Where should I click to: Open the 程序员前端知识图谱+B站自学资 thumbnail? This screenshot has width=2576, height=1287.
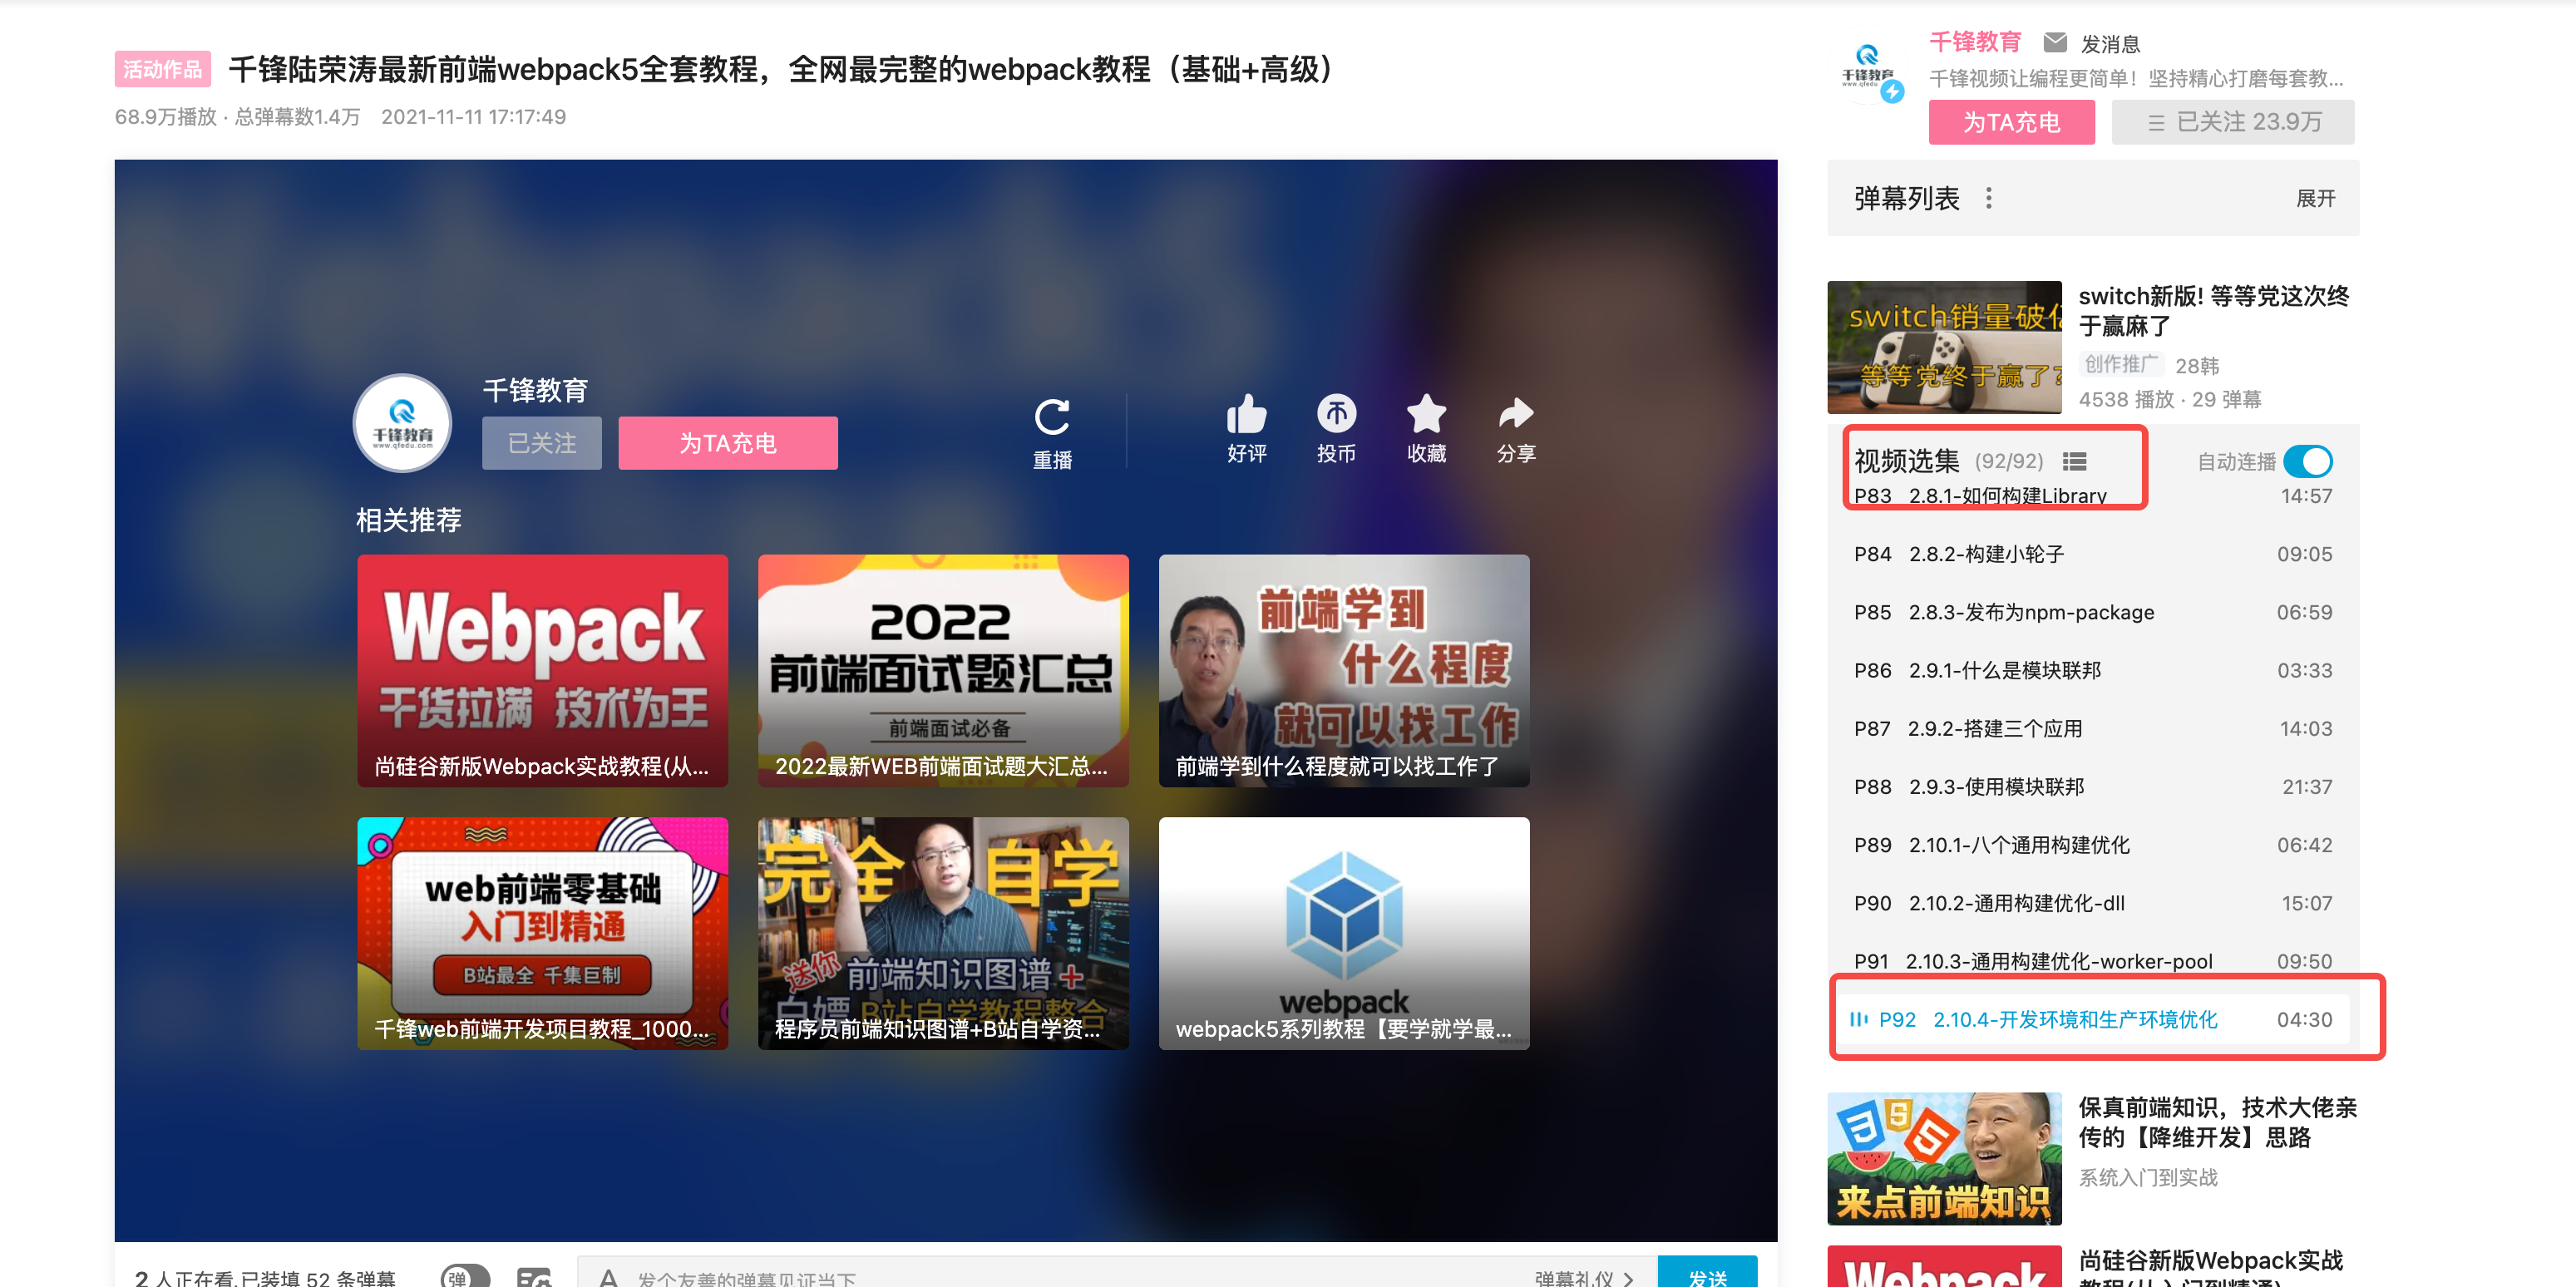tap(943, 933)
